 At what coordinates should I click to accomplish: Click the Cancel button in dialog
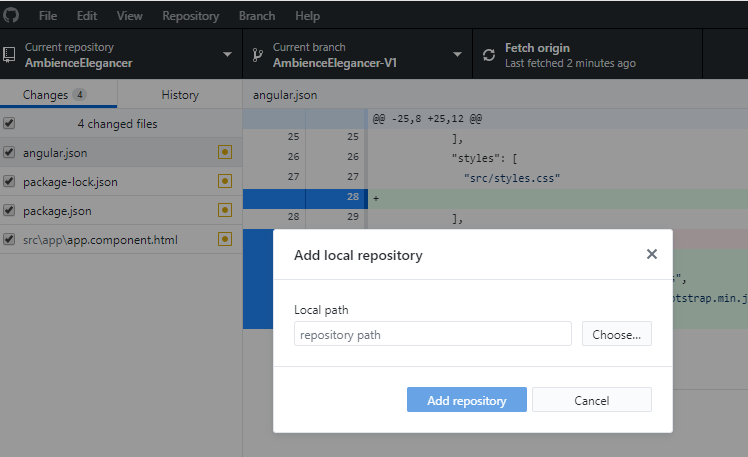592,400
